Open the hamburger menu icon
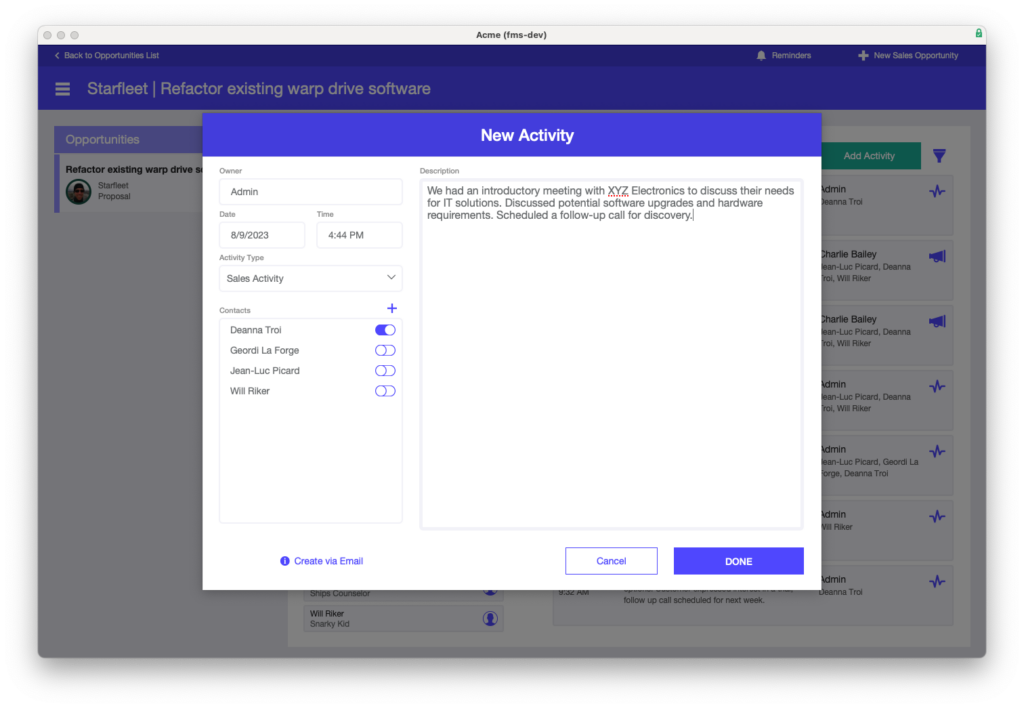This screenshot has height=708, width=1024. (x=63, y=89)
